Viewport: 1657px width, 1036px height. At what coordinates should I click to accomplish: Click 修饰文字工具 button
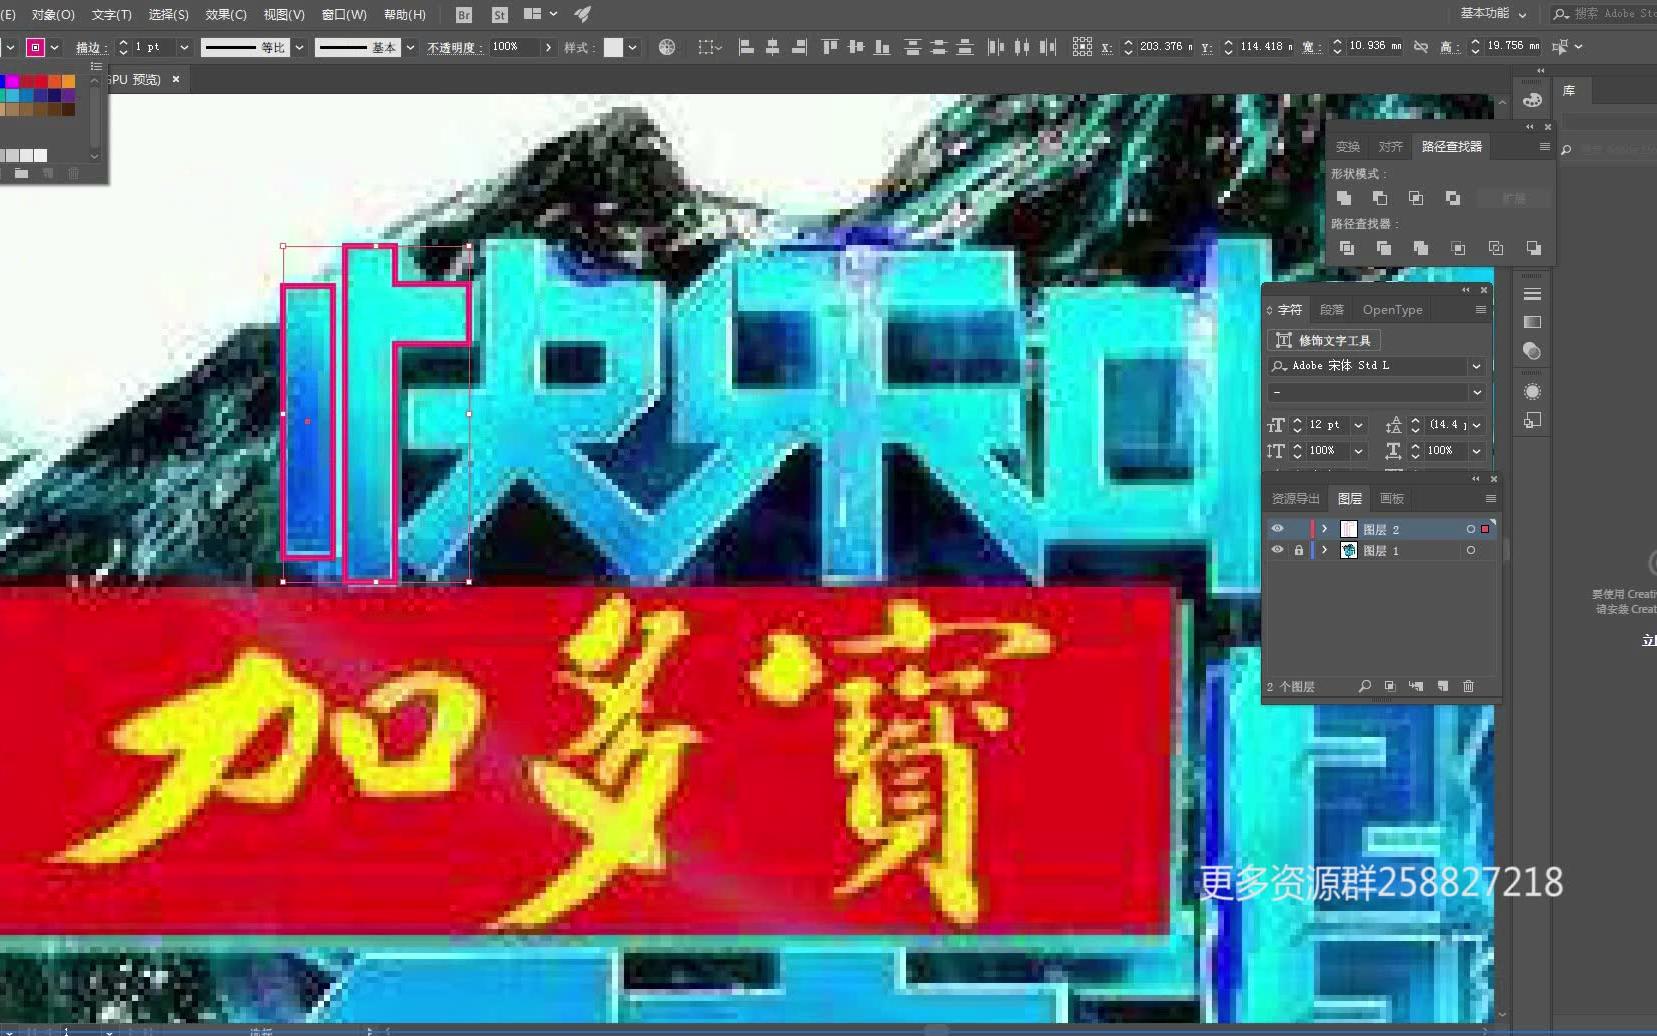click(1324, 341)
